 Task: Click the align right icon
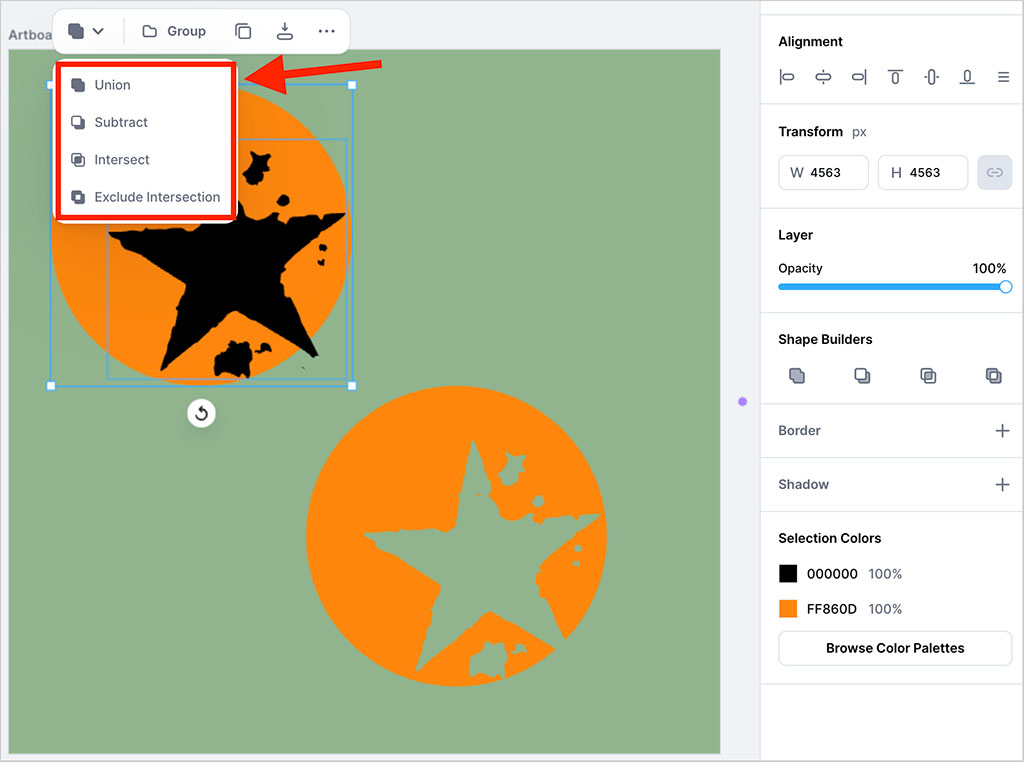point(859,77)
